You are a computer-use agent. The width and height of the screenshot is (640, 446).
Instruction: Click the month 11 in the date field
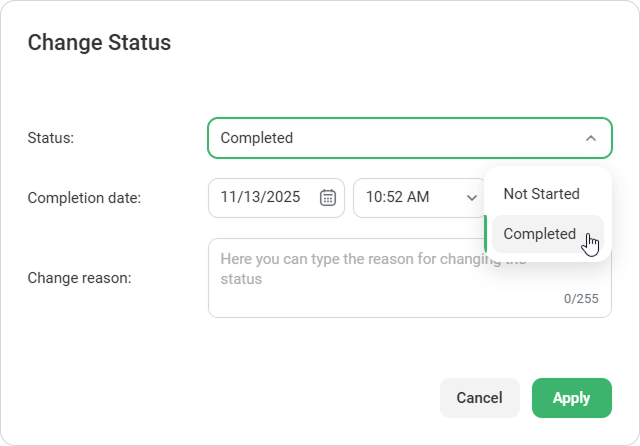(x=229, y=197)
